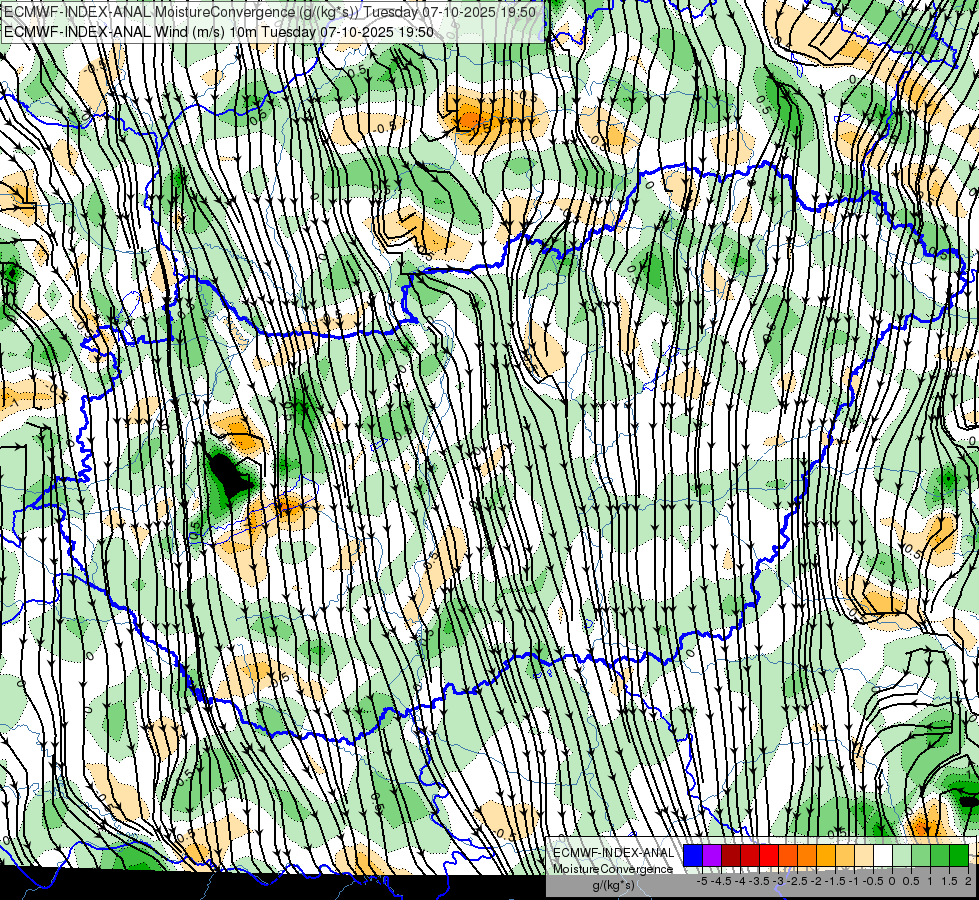Click the -5 tick label in legend
Screen dimensions: 979x900
[x=702, y=881]
